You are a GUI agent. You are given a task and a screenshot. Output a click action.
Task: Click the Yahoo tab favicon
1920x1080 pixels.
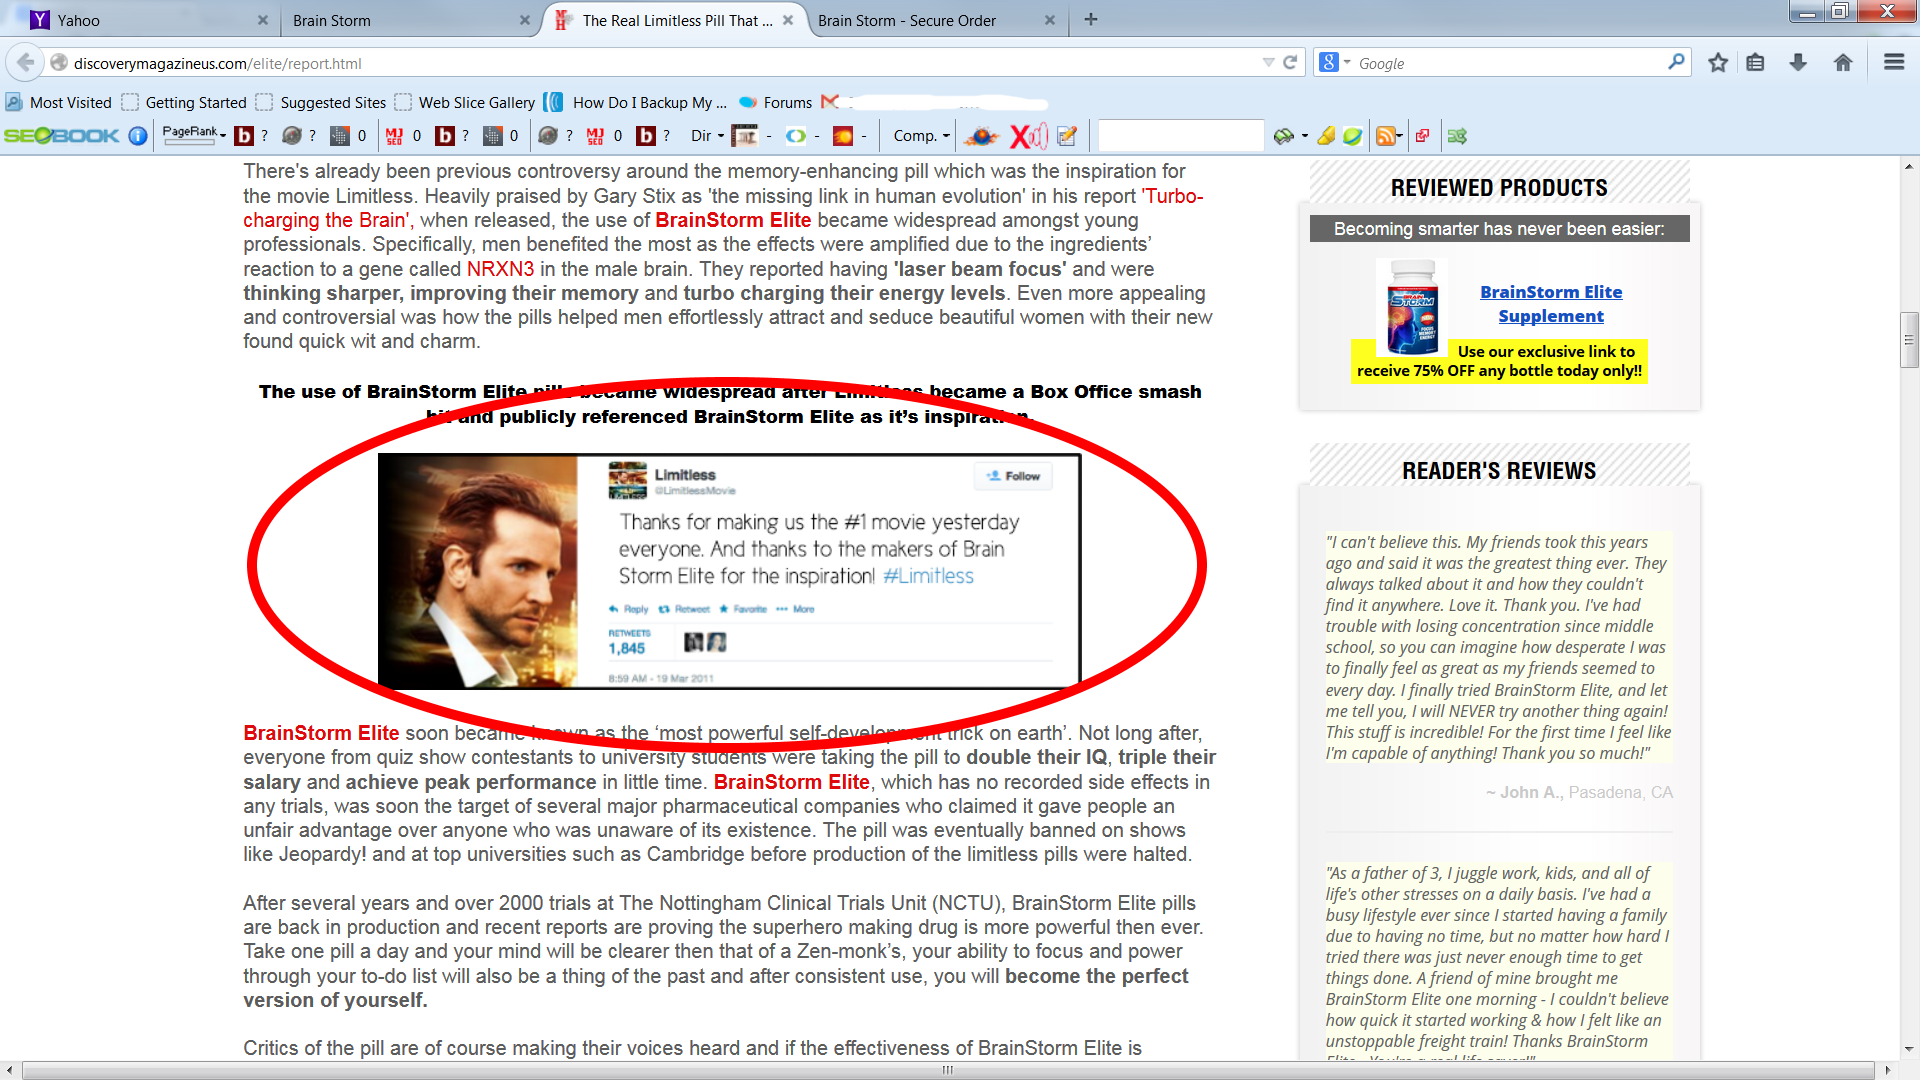[x=40, y=20]
